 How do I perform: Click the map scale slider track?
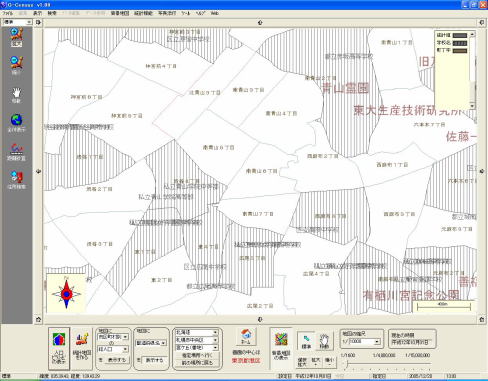(x=388, y=364)
